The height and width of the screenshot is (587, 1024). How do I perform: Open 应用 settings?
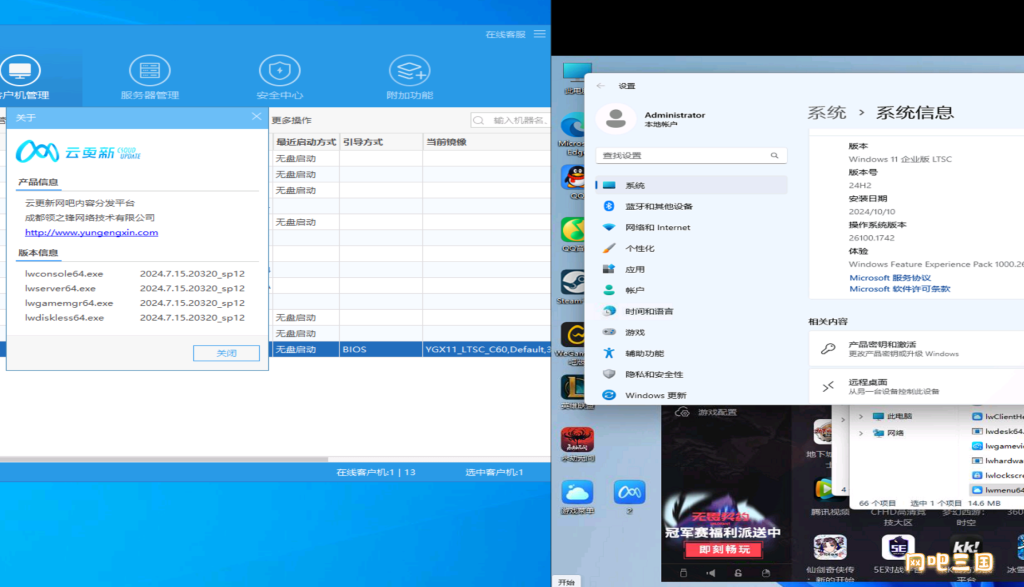click(x=691, y=269)
